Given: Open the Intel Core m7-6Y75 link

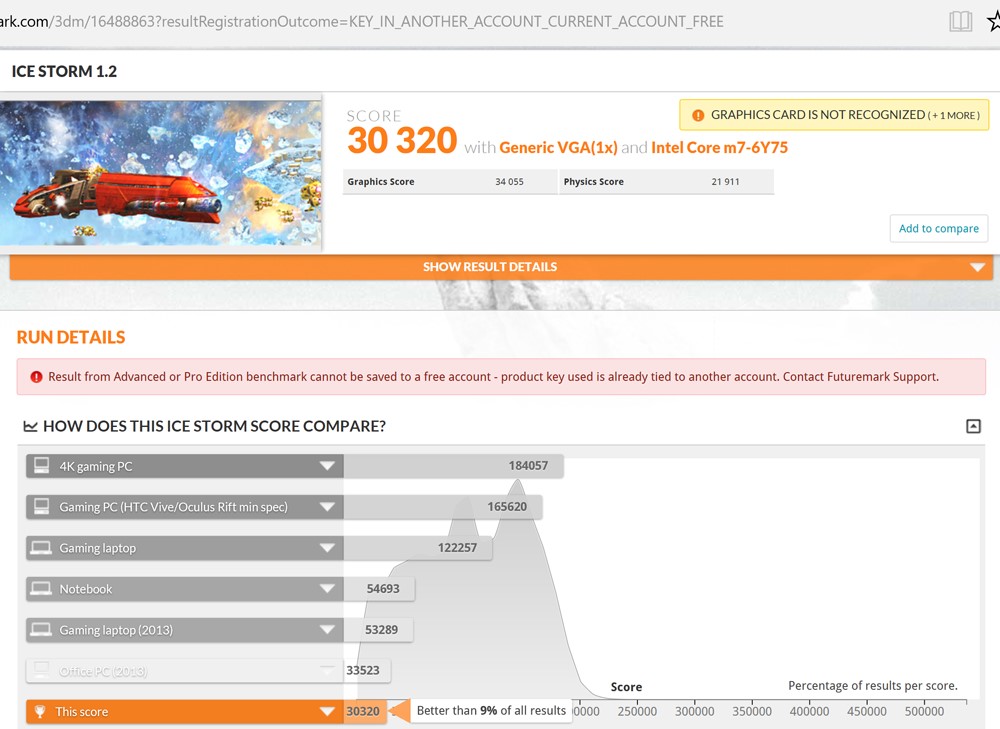Looking at the screenshot, I should (719, 147).
